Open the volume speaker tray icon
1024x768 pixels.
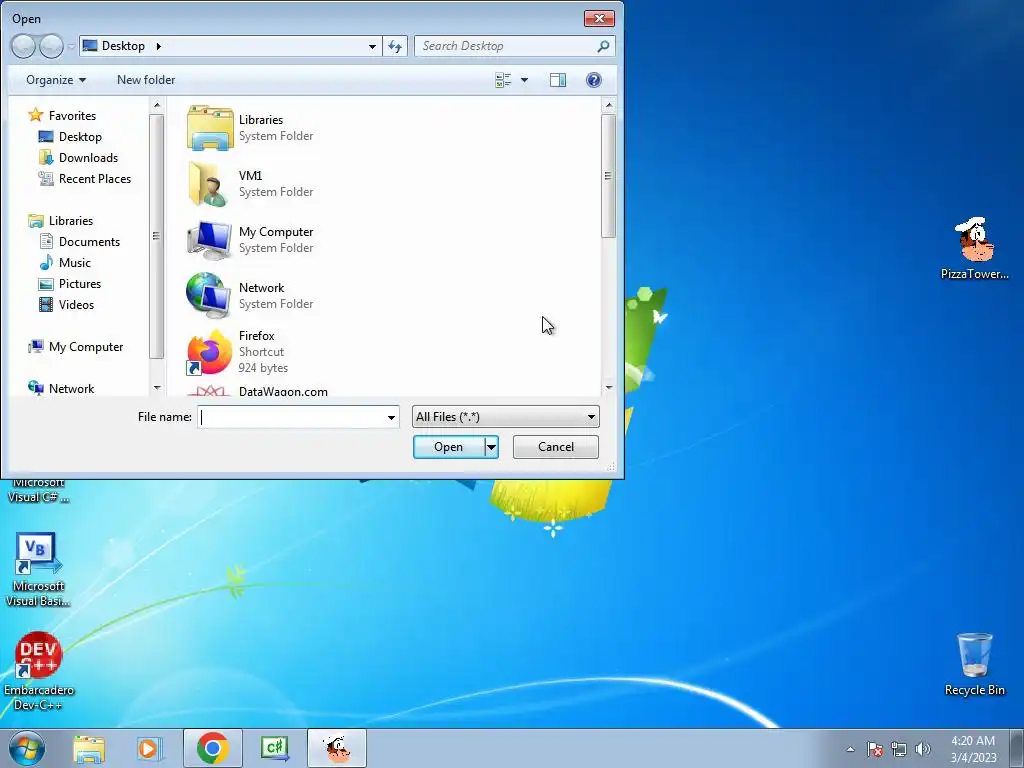coord(922,749)
